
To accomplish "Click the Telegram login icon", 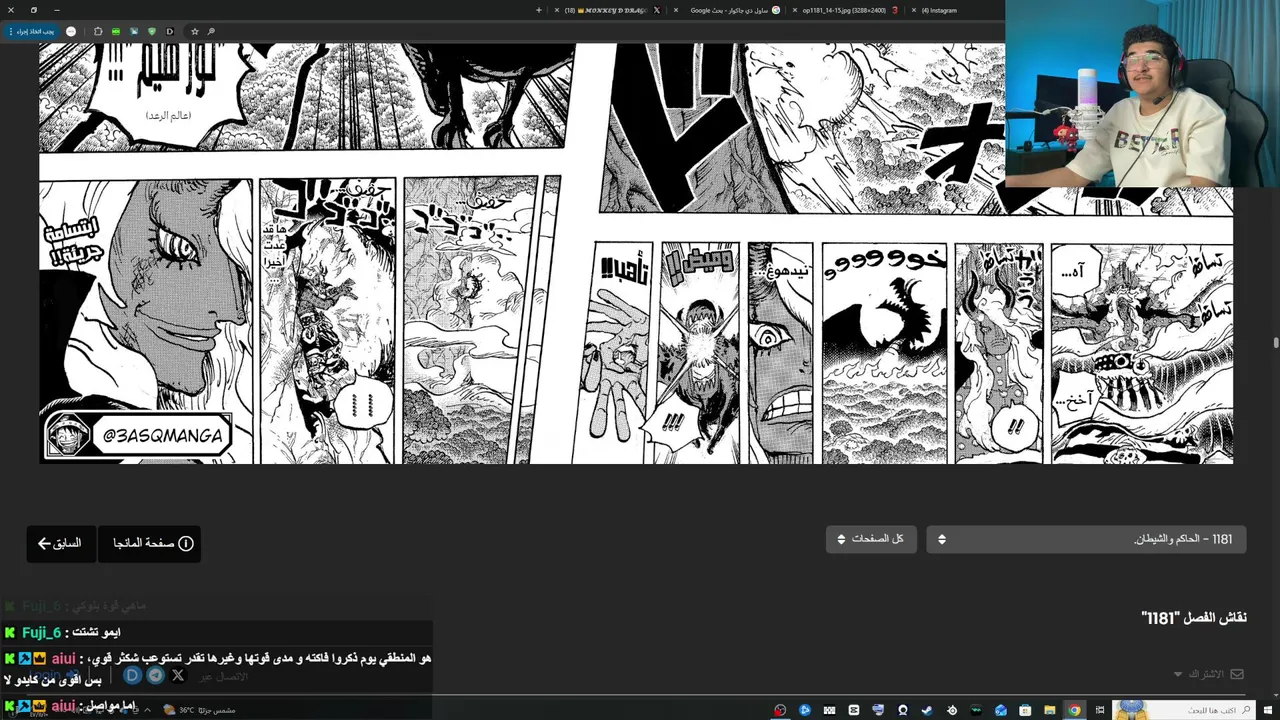I will [x=155, y=675].
